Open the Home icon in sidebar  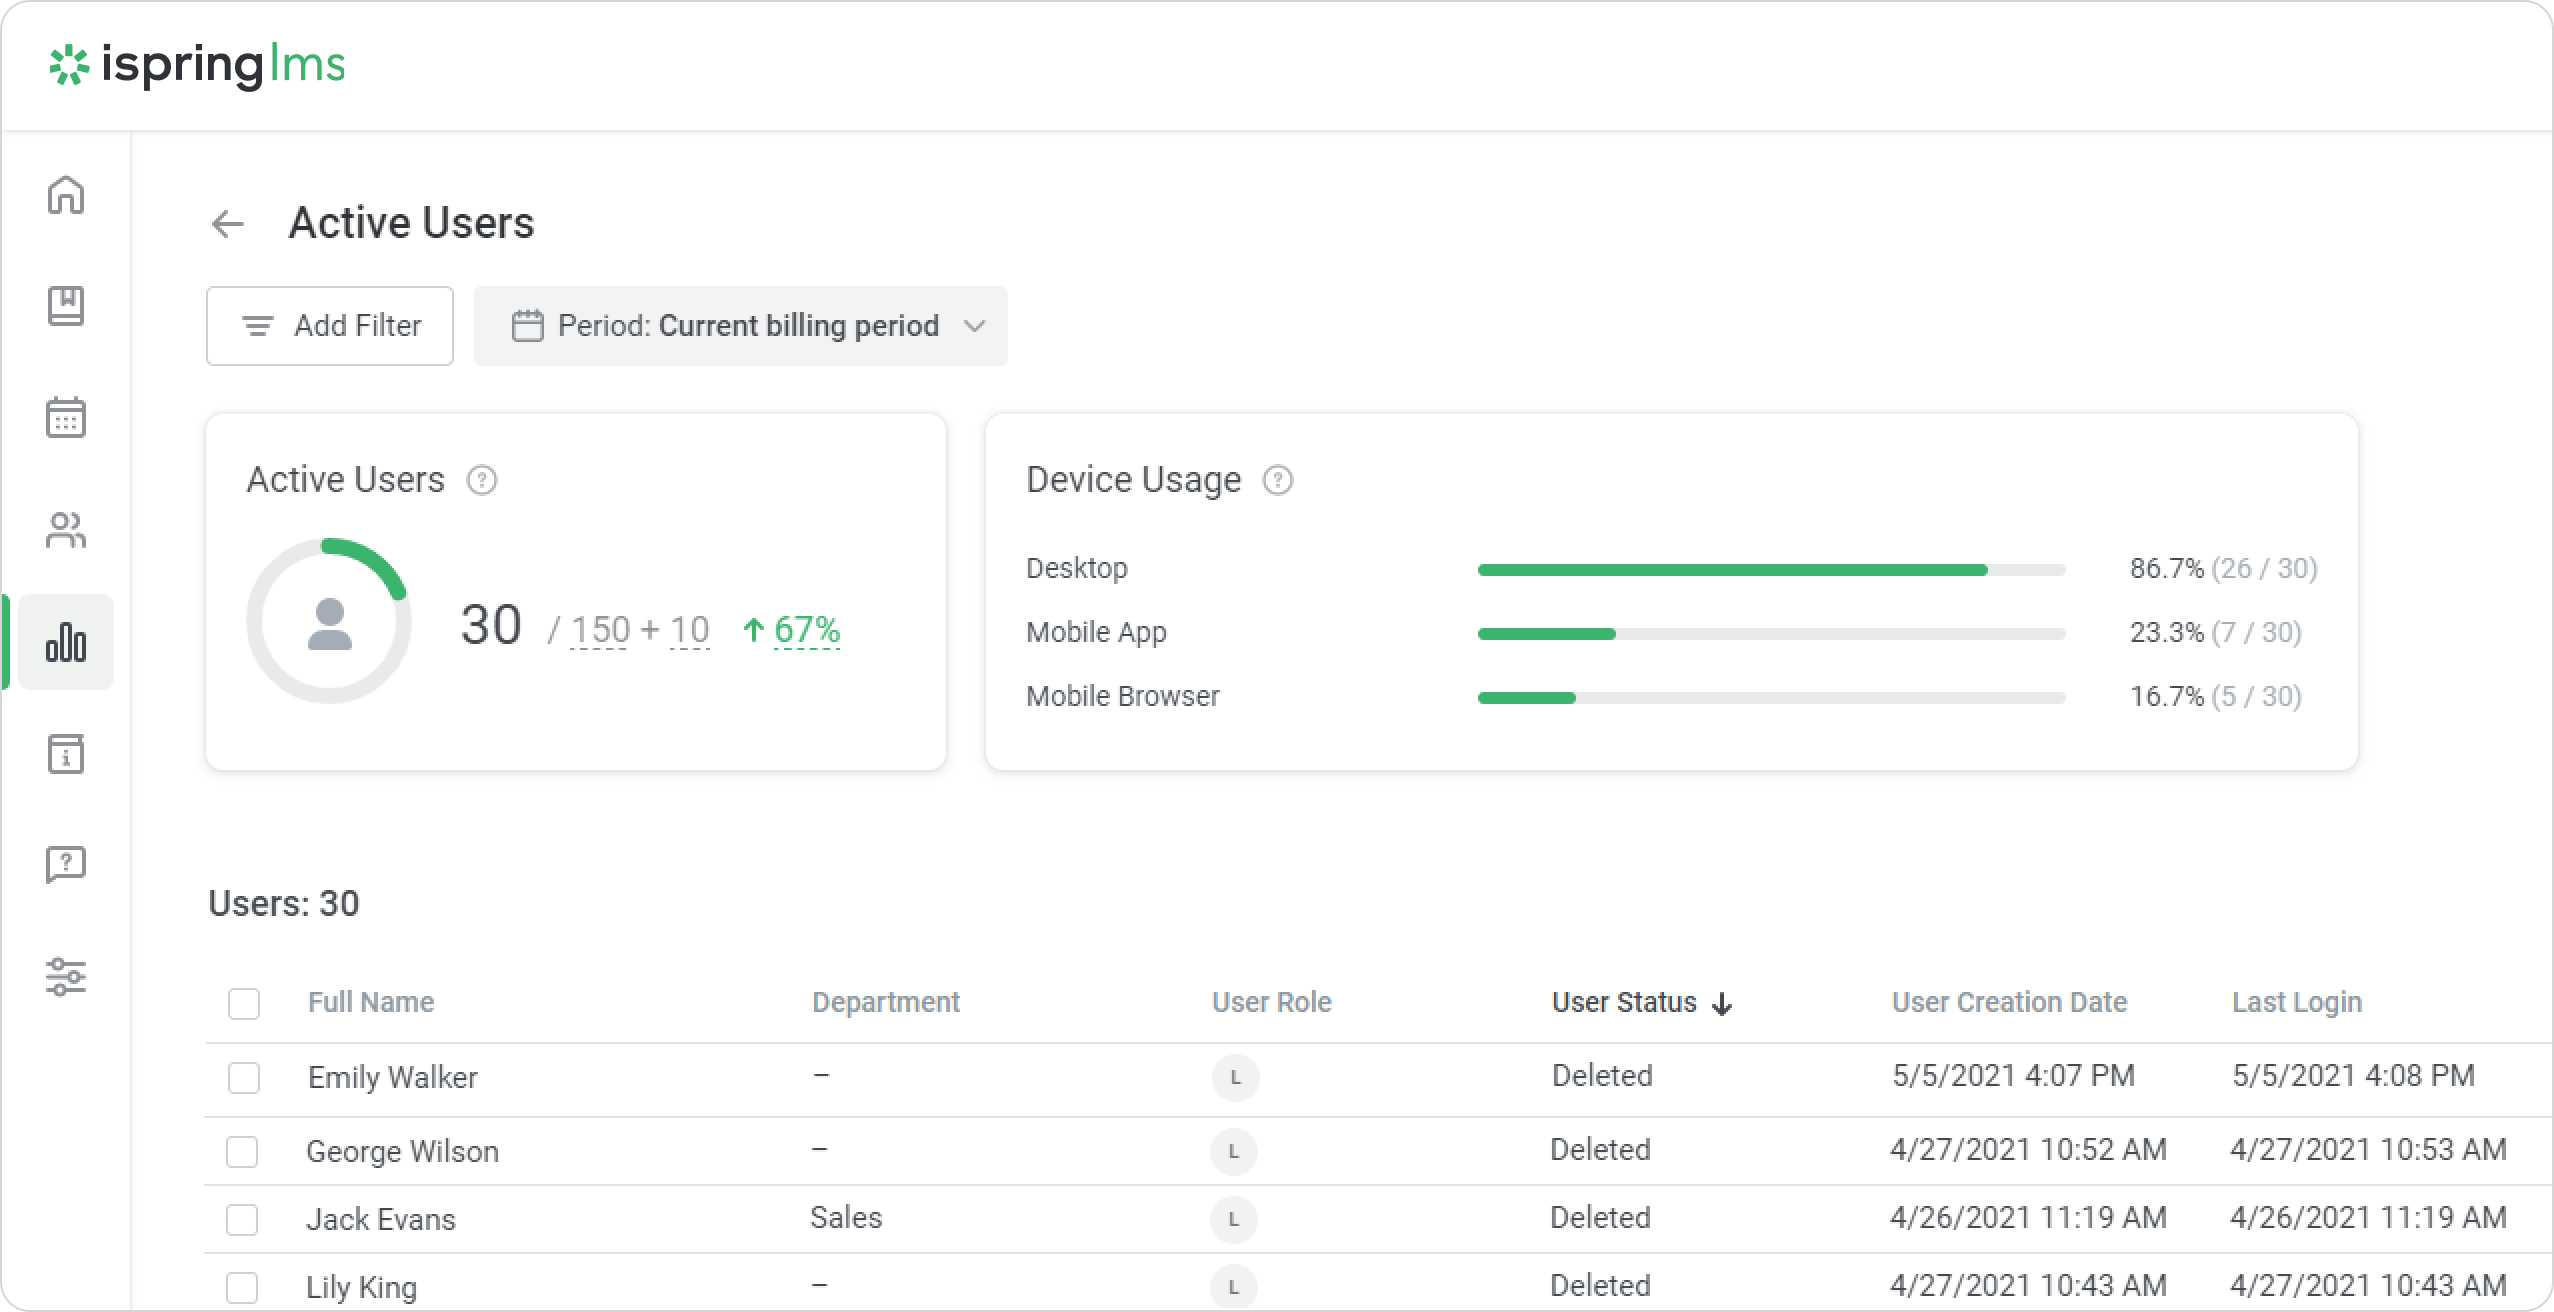pyautogui.click(x=66, y=195)
